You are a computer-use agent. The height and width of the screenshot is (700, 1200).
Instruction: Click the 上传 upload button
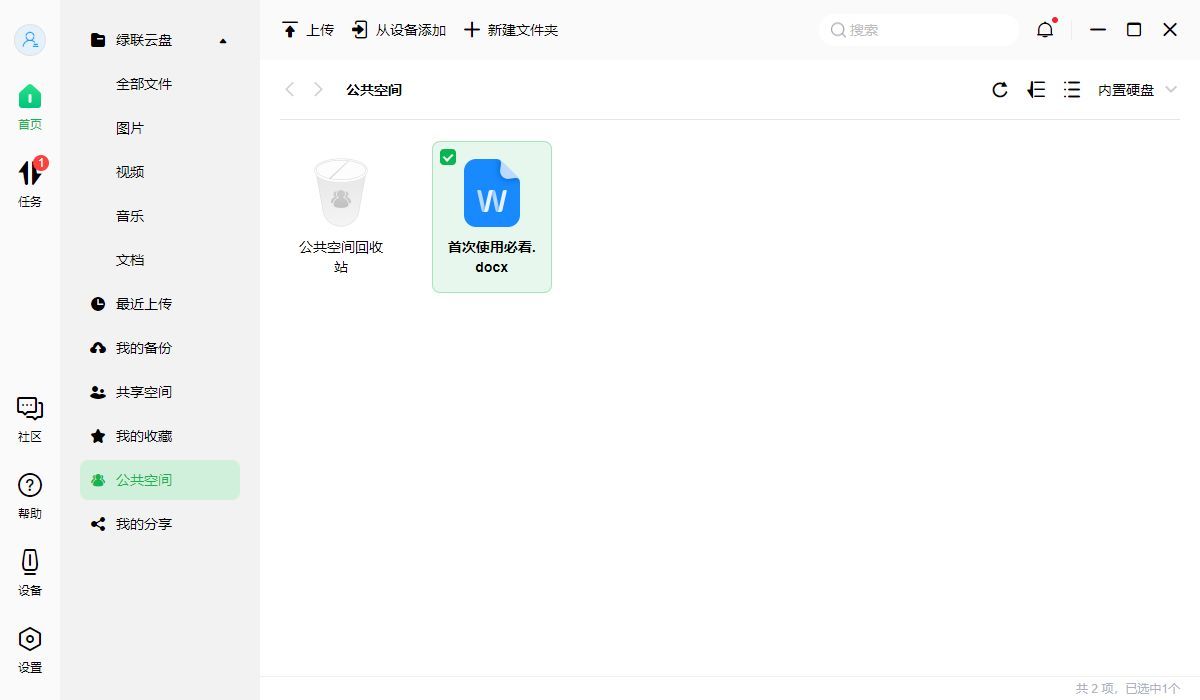tap(307, 30)
